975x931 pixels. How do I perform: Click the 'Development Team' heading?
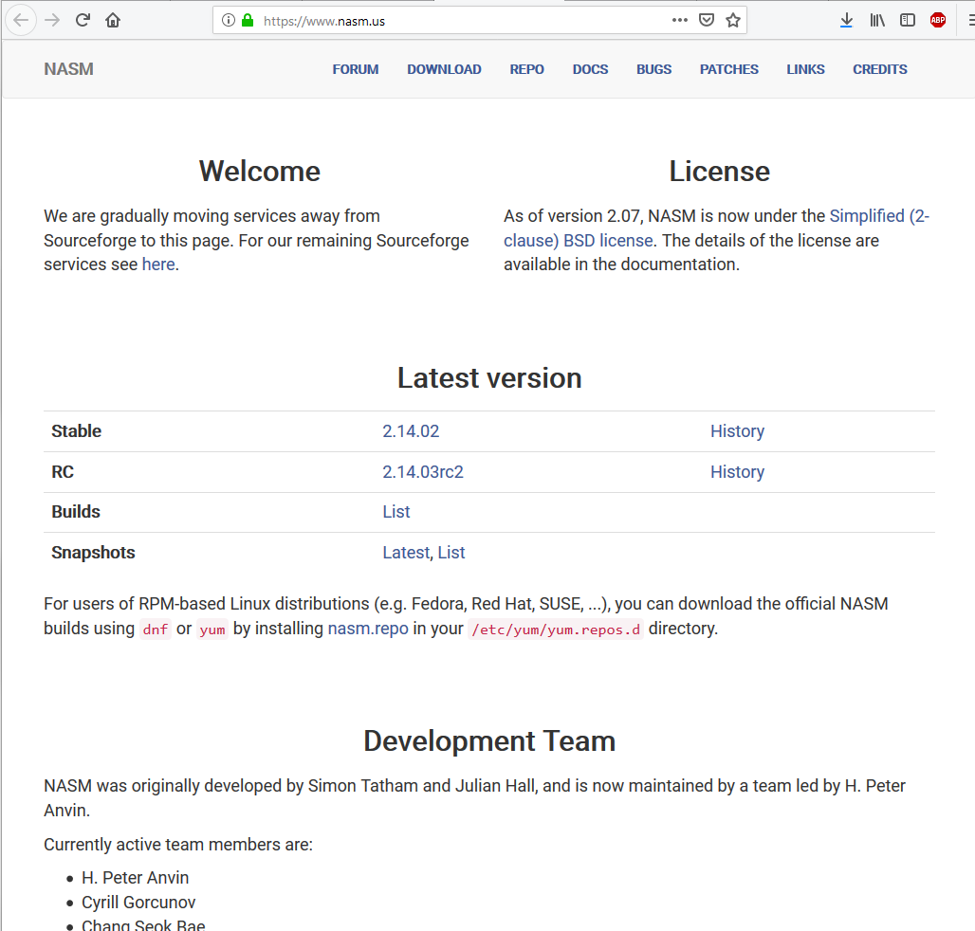[489, 741]
